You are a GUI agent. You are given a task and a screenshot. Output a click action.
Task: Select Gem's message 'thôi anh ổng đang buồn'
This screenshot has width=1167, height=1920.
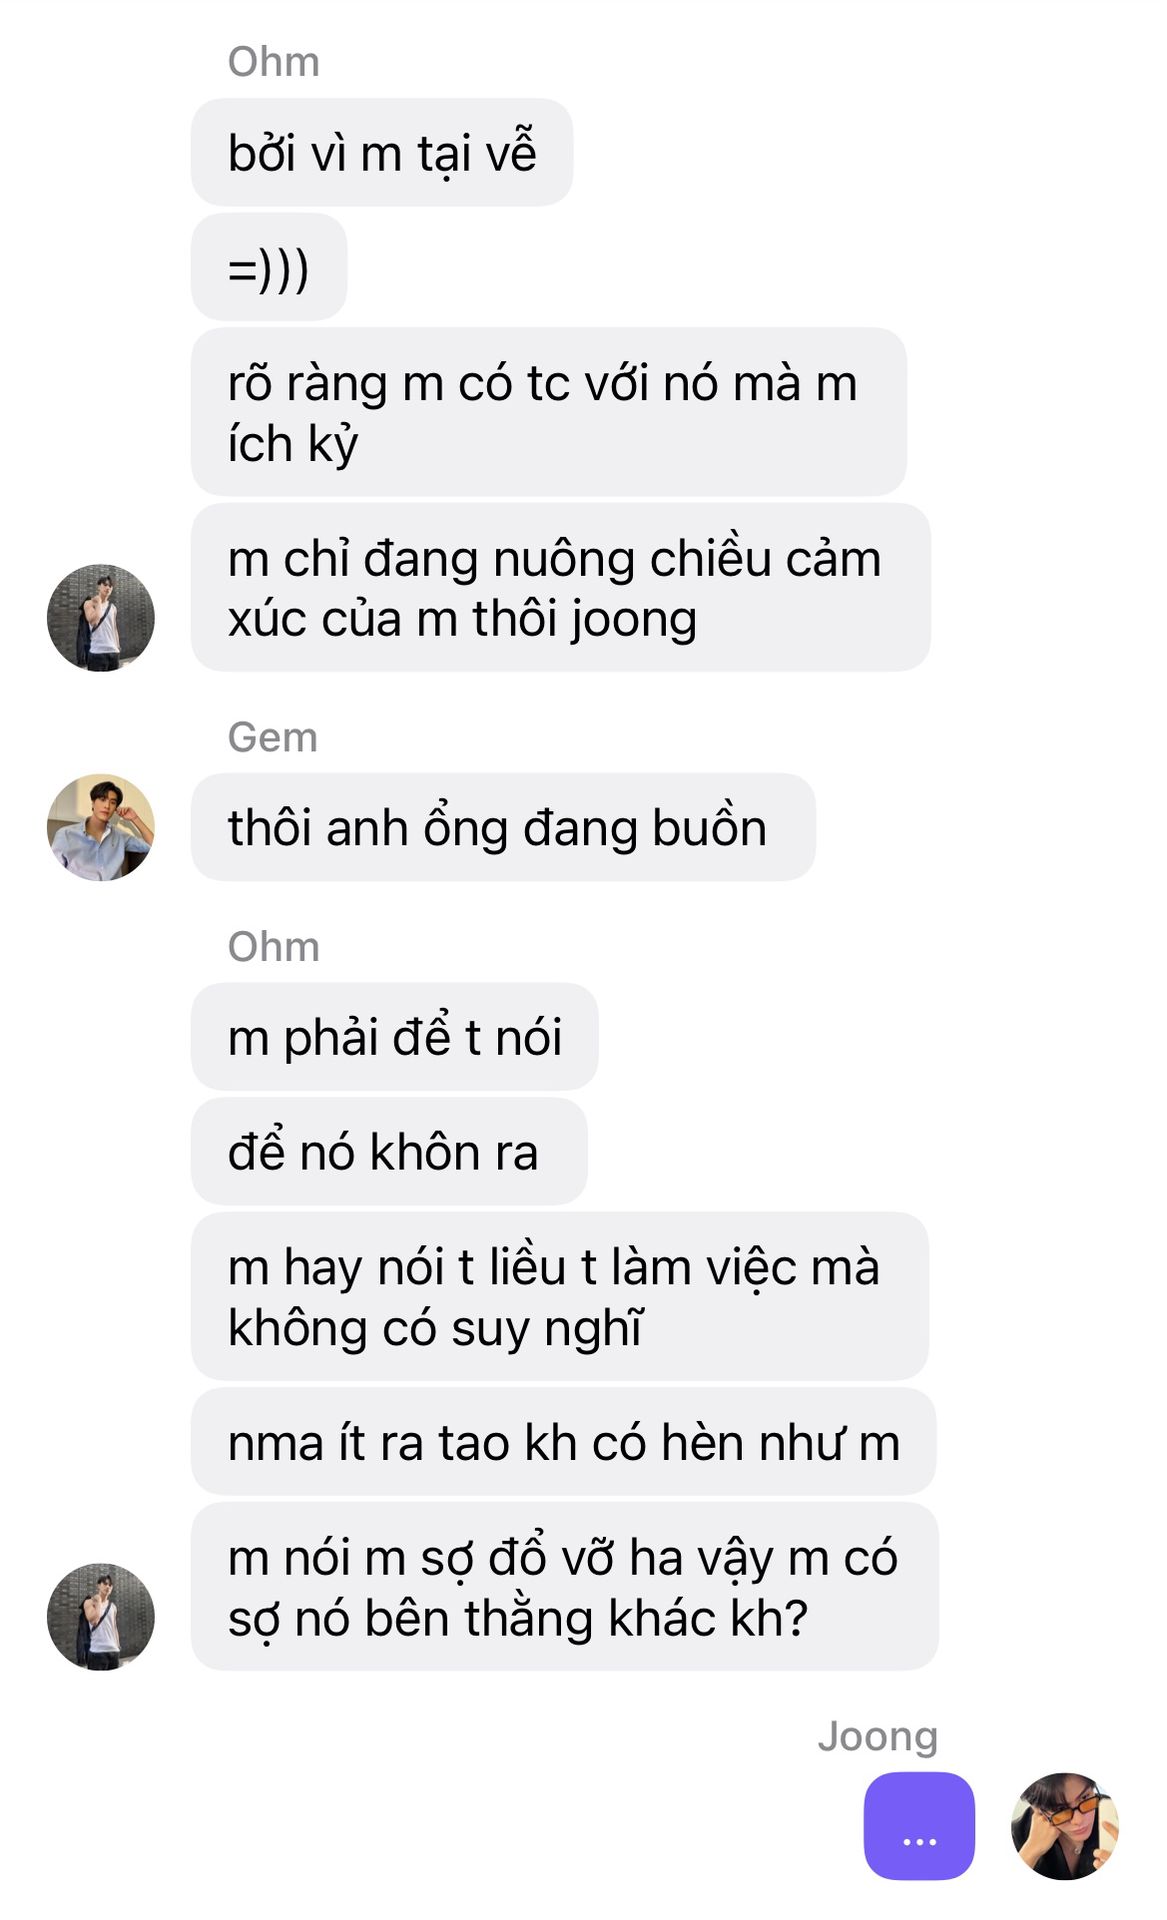coord(503,827)
